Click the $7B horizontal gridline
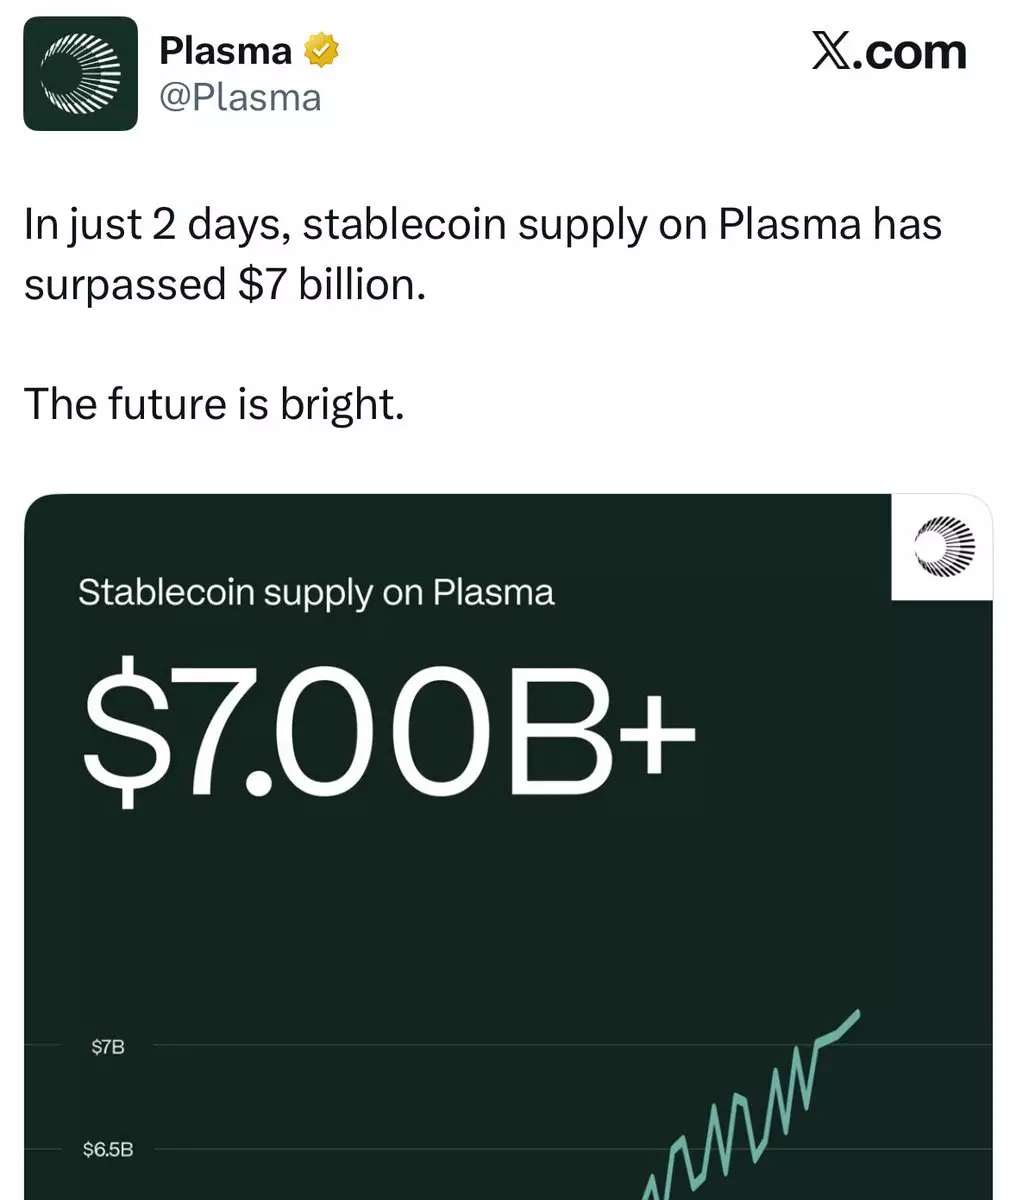The width and height of the screenshot is (1016, 1200). [570, 1046]
